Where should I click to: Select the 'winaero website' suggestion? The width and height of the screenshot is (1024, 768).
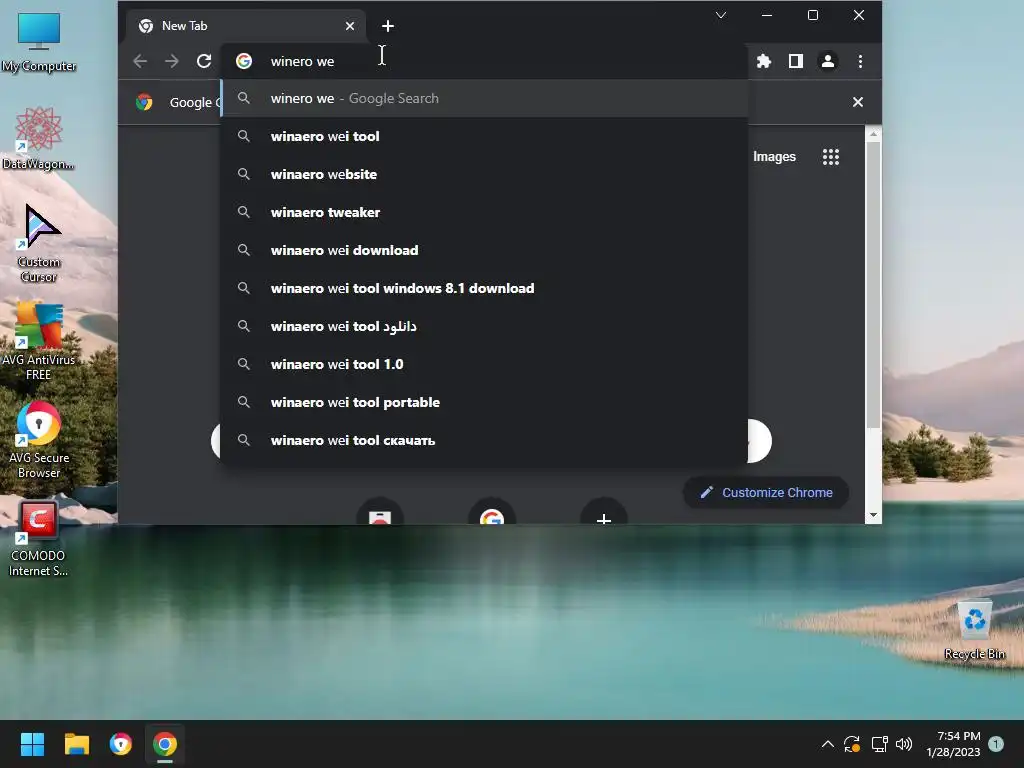point(484,174)
